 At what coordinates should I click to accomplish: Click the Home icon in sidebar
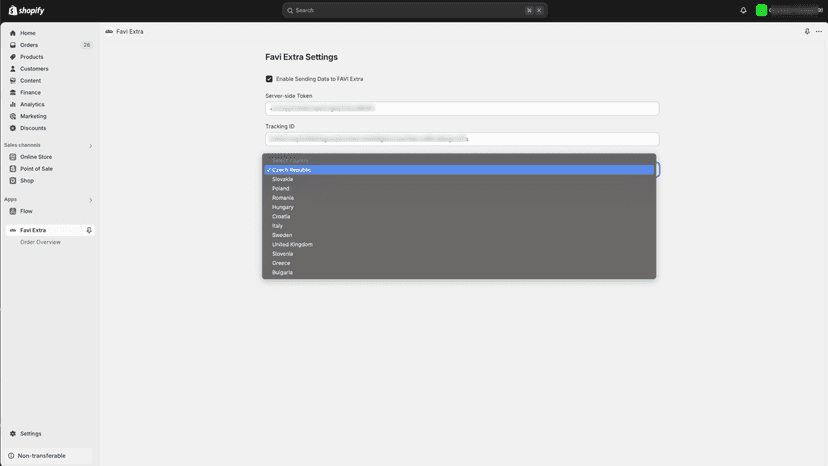(x=13, y=33)
